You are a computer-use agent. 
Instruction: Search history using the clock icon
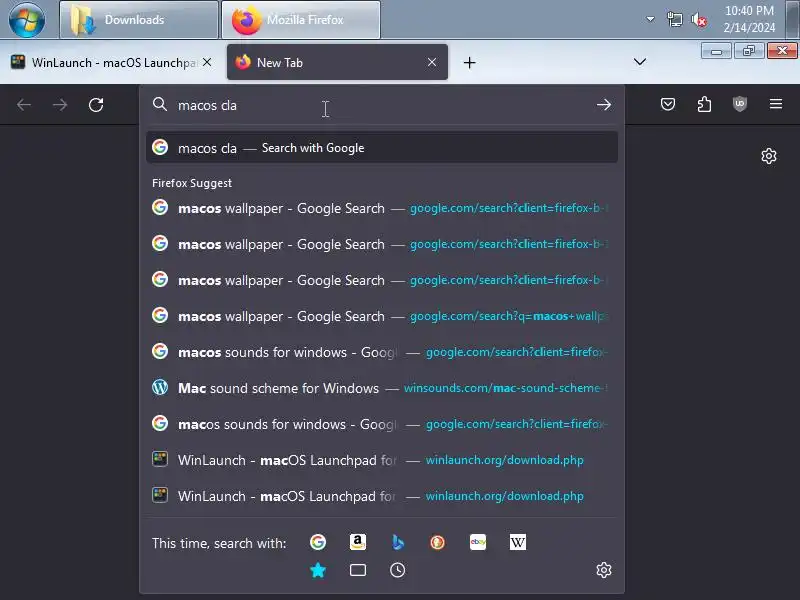coord(397,570)
